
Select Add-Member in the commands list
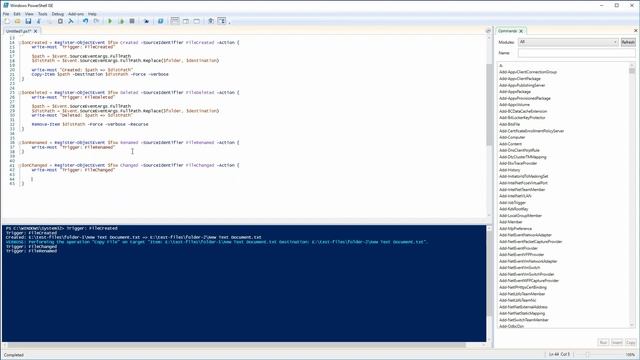510,222
